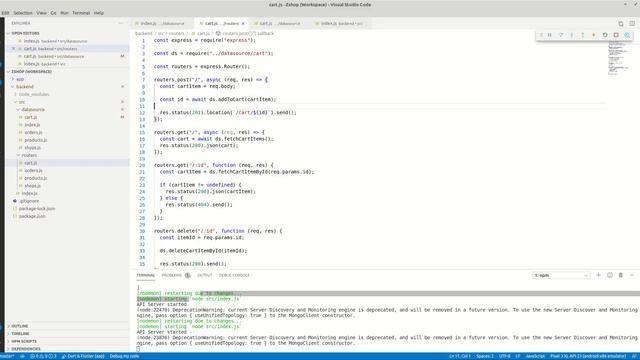Open package.json in explorer
This screenshot has width=640, height=360.
coord(32,216)
